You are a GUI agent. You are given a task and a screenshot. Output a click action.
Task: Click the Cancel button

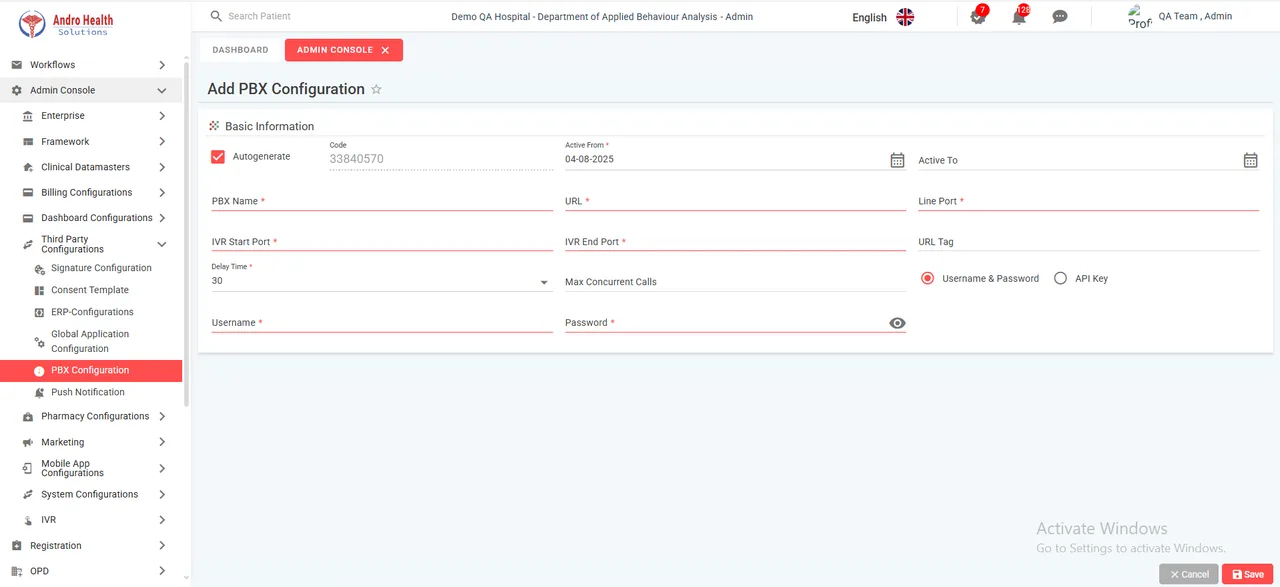[x=1189, y=574]
